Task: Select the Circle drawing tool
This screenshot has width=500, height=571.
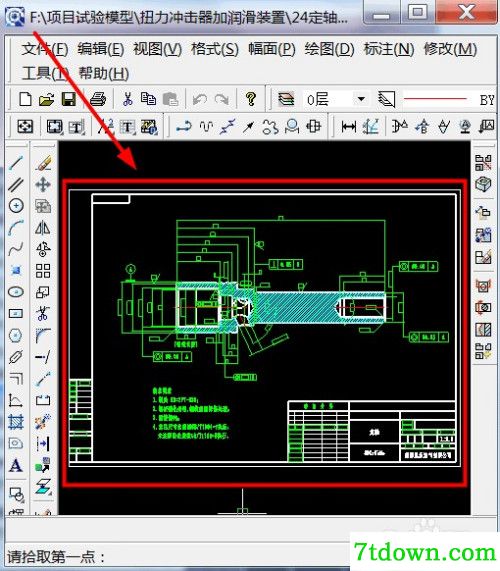Action: coord(16,206)
